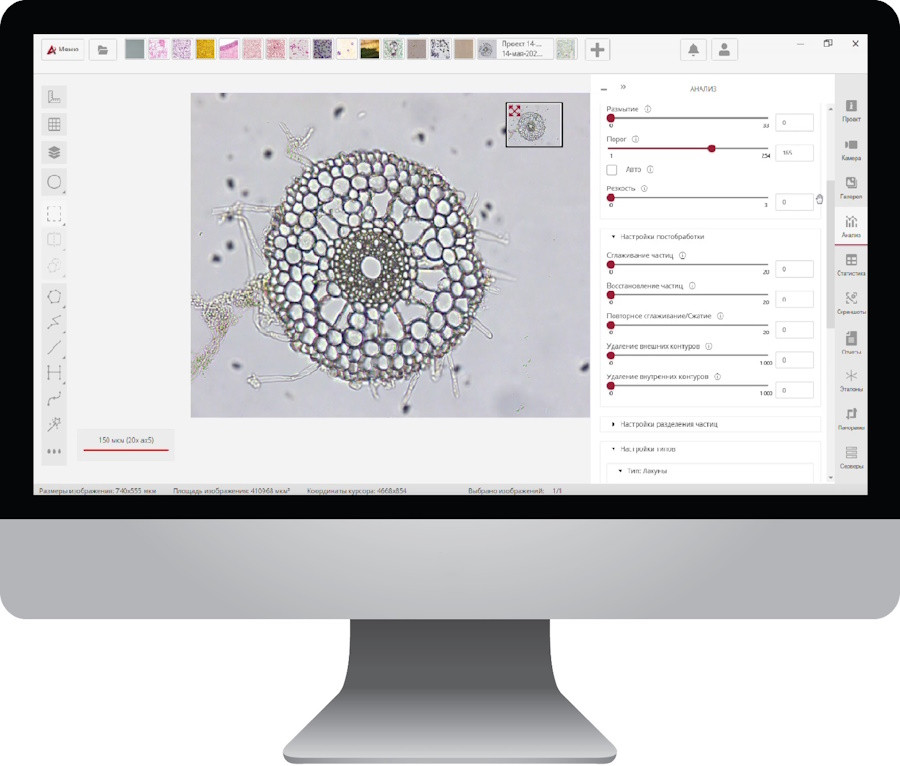
Task: Collapse the Настройки типов section
Action: pyautogui.click(x=614, y=449)
